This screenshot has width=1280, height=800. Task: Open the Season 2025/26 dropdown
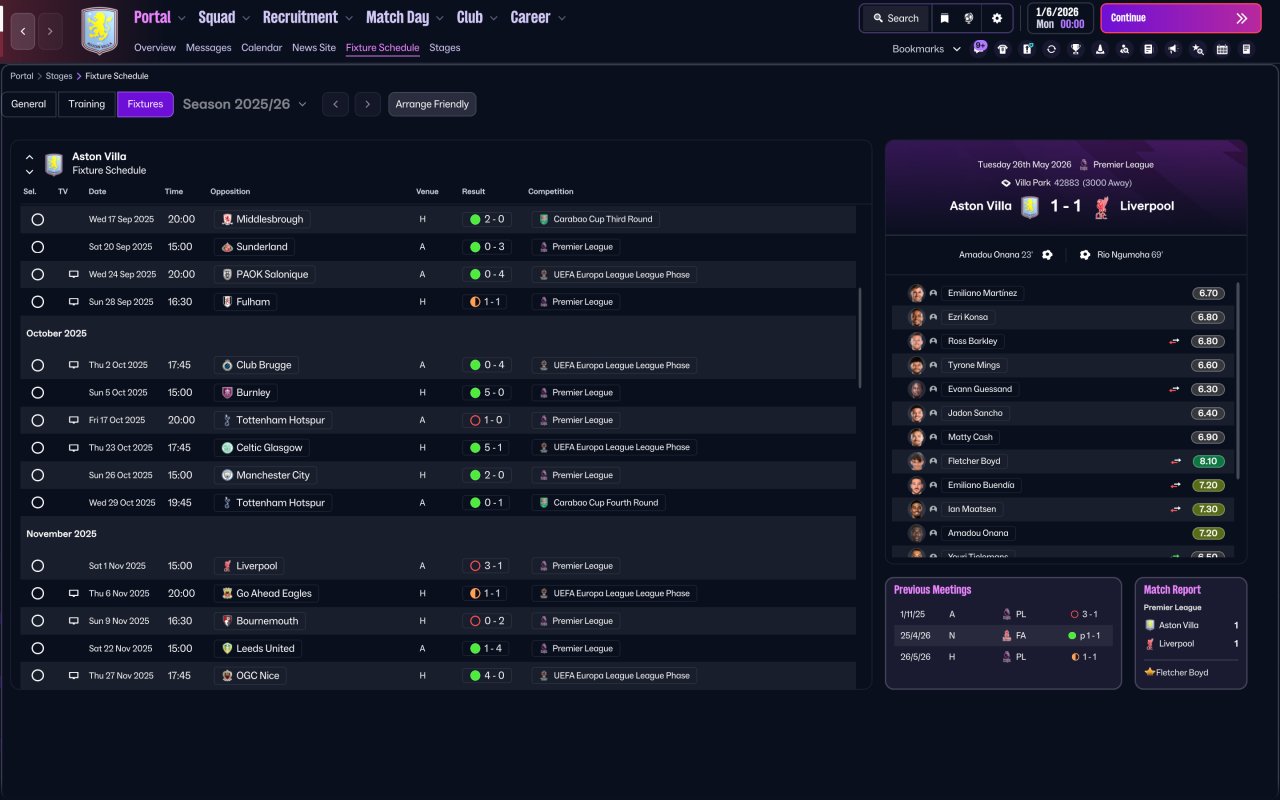pyautogui.click(x=245, y=104)
